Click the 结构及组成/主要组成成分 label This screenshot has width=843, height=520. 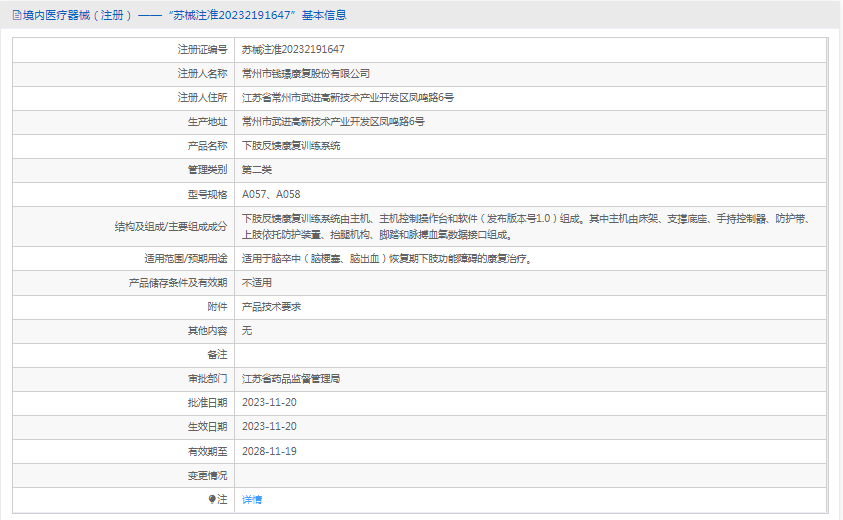coord(170,226)
